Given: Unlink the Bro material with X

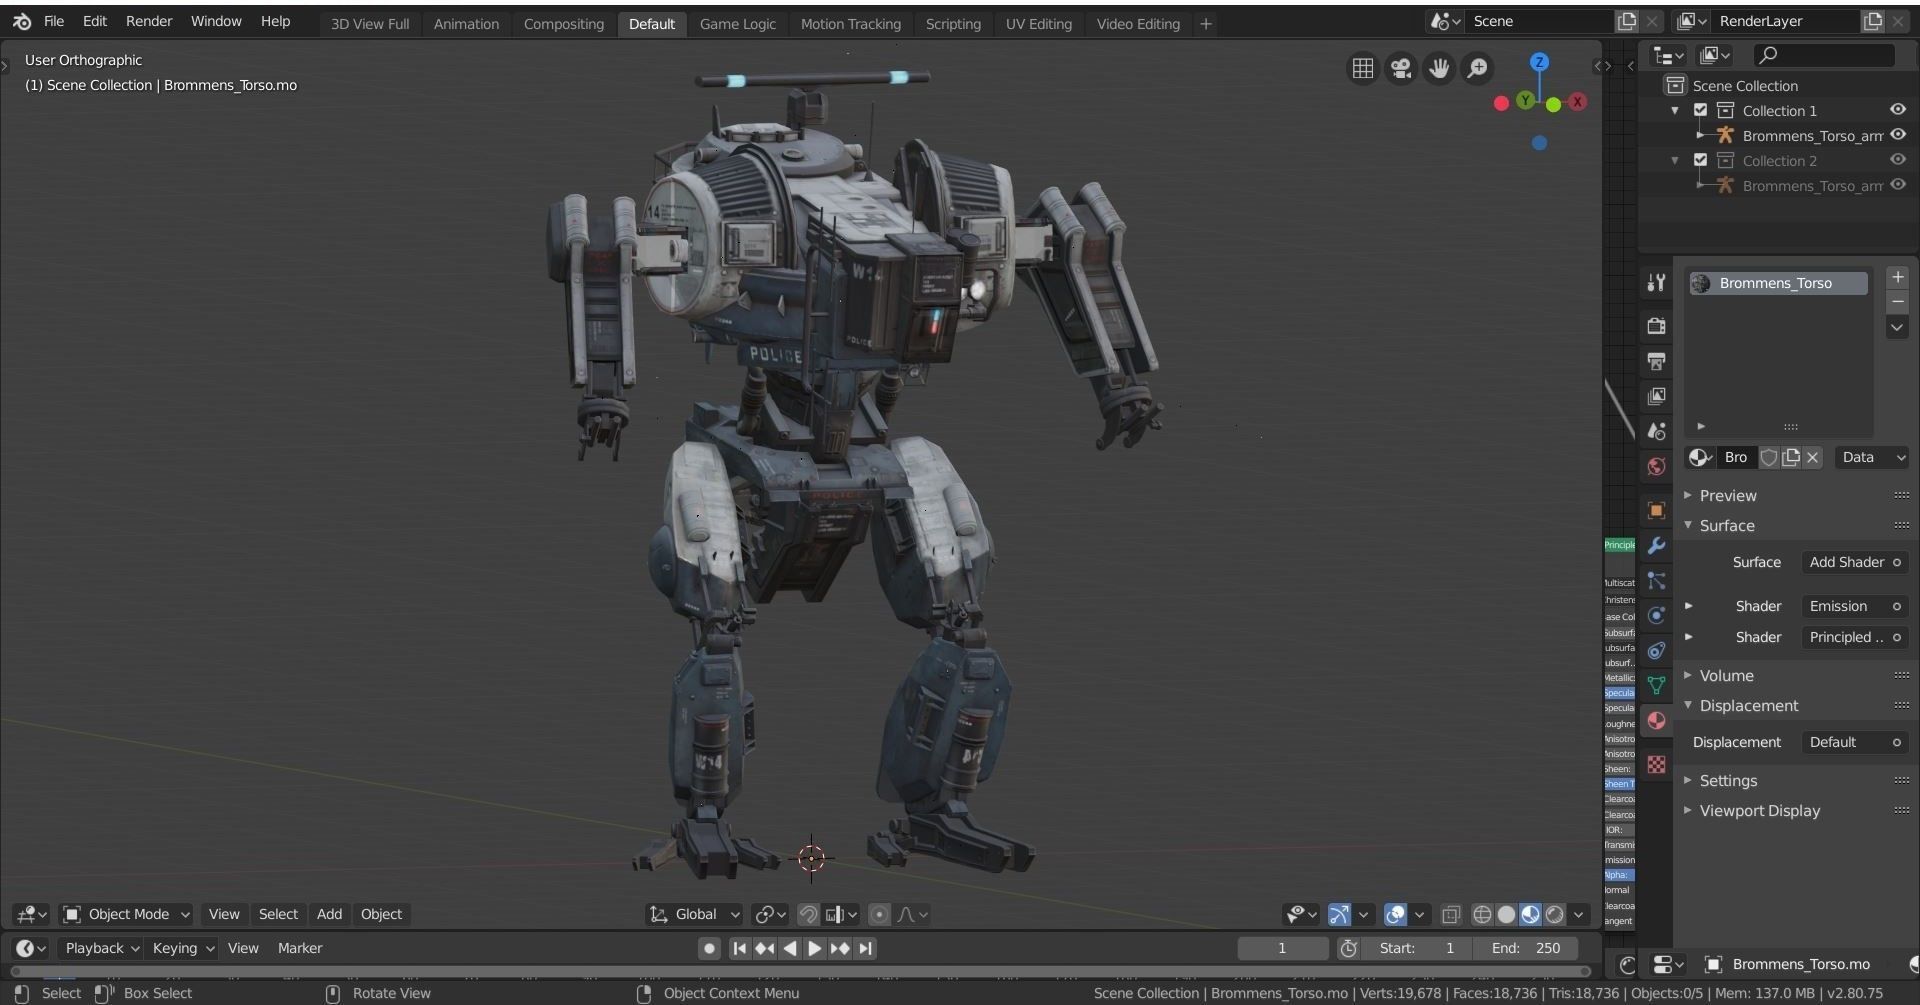Looking at the screenshot, I should tap(1812, 457).
